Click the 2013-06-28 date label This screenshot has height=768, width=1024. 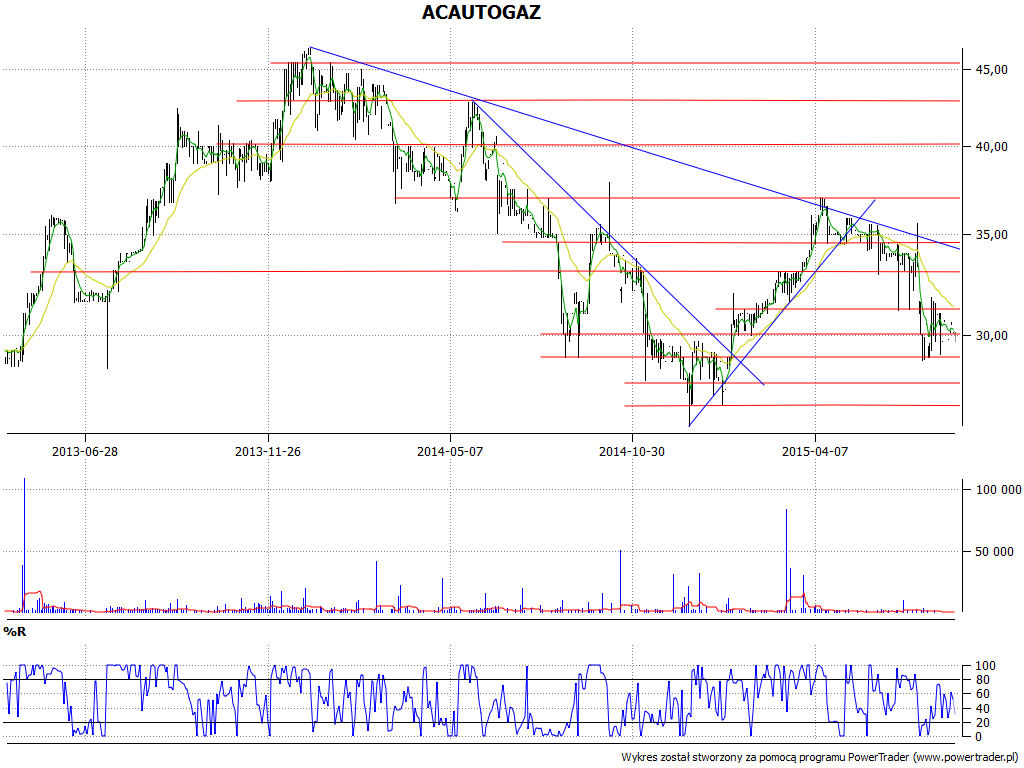click(x=85, y=451)
